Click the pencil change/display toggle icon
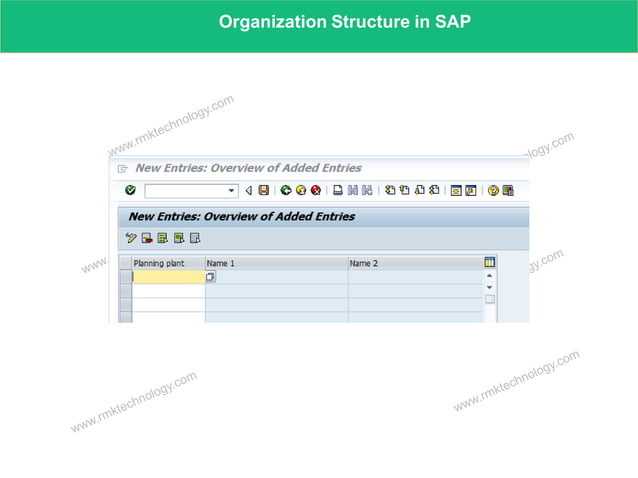Screen dimensions: 638x478 [131, 238]
